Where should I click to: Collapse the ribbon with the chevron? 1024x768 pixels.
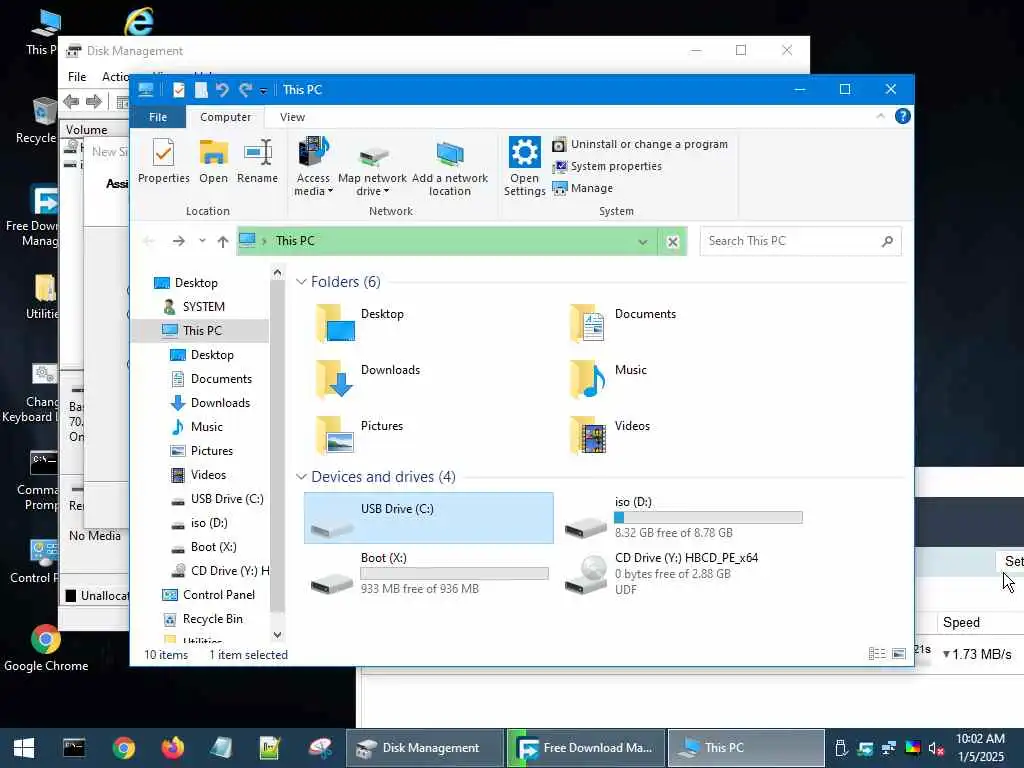[x=880, y=116]
